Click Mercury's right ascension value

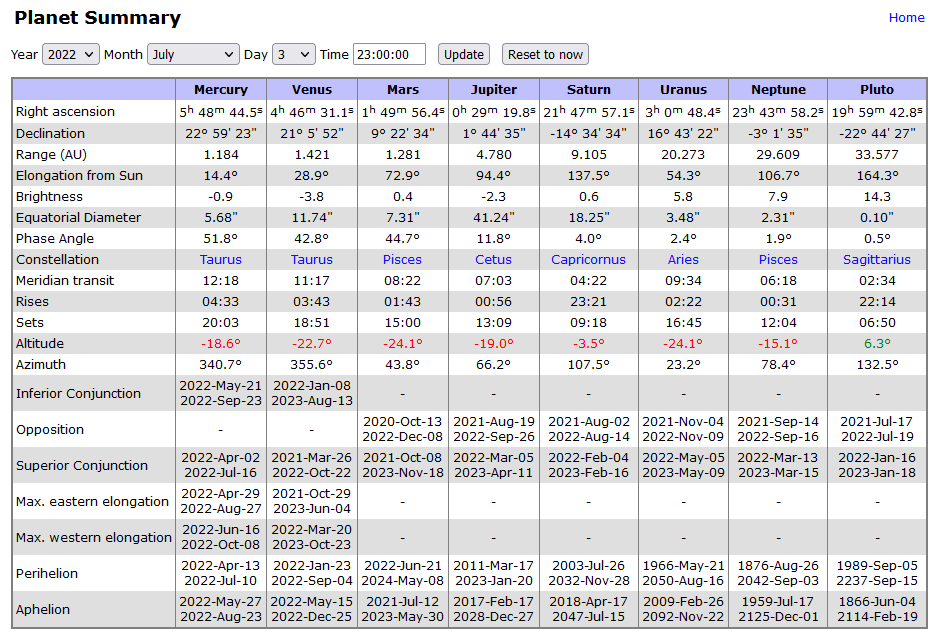(221, 111)
